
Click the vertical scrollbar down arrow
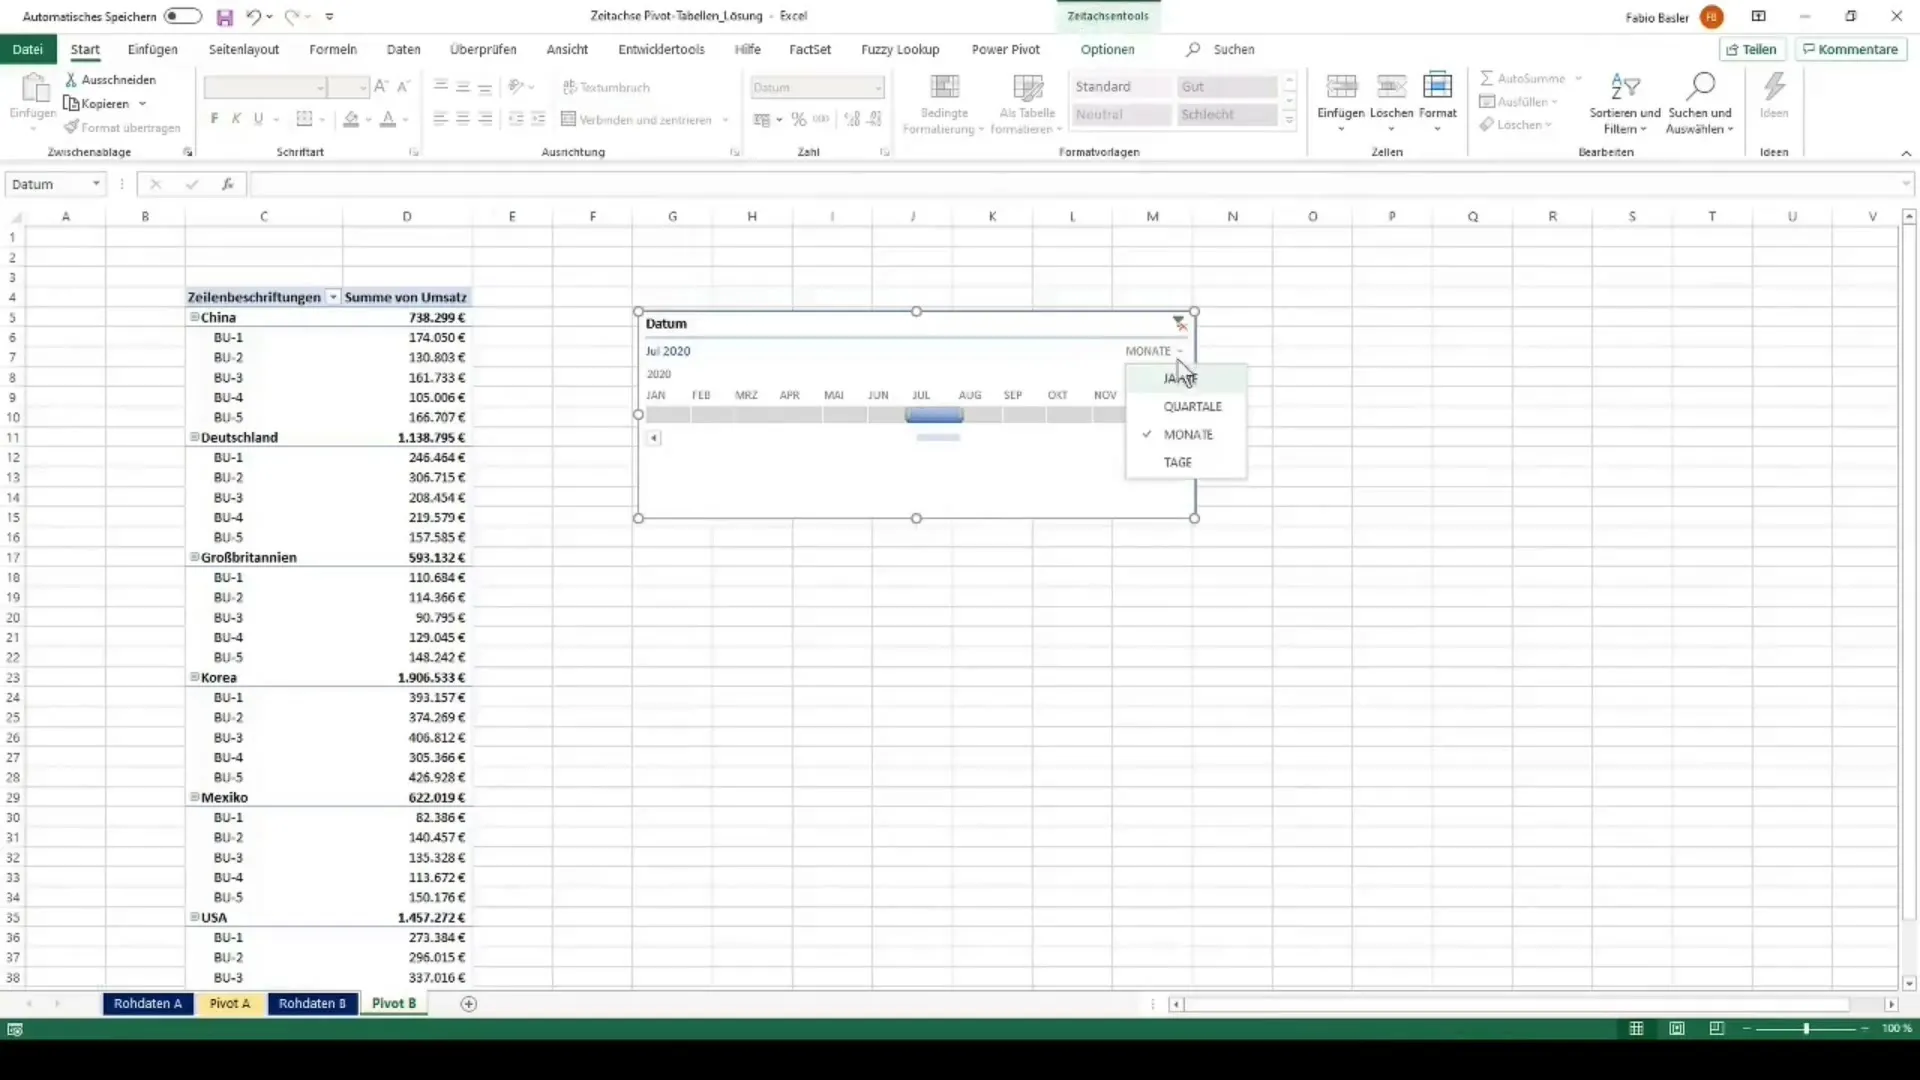click(x=1909, y=983)
